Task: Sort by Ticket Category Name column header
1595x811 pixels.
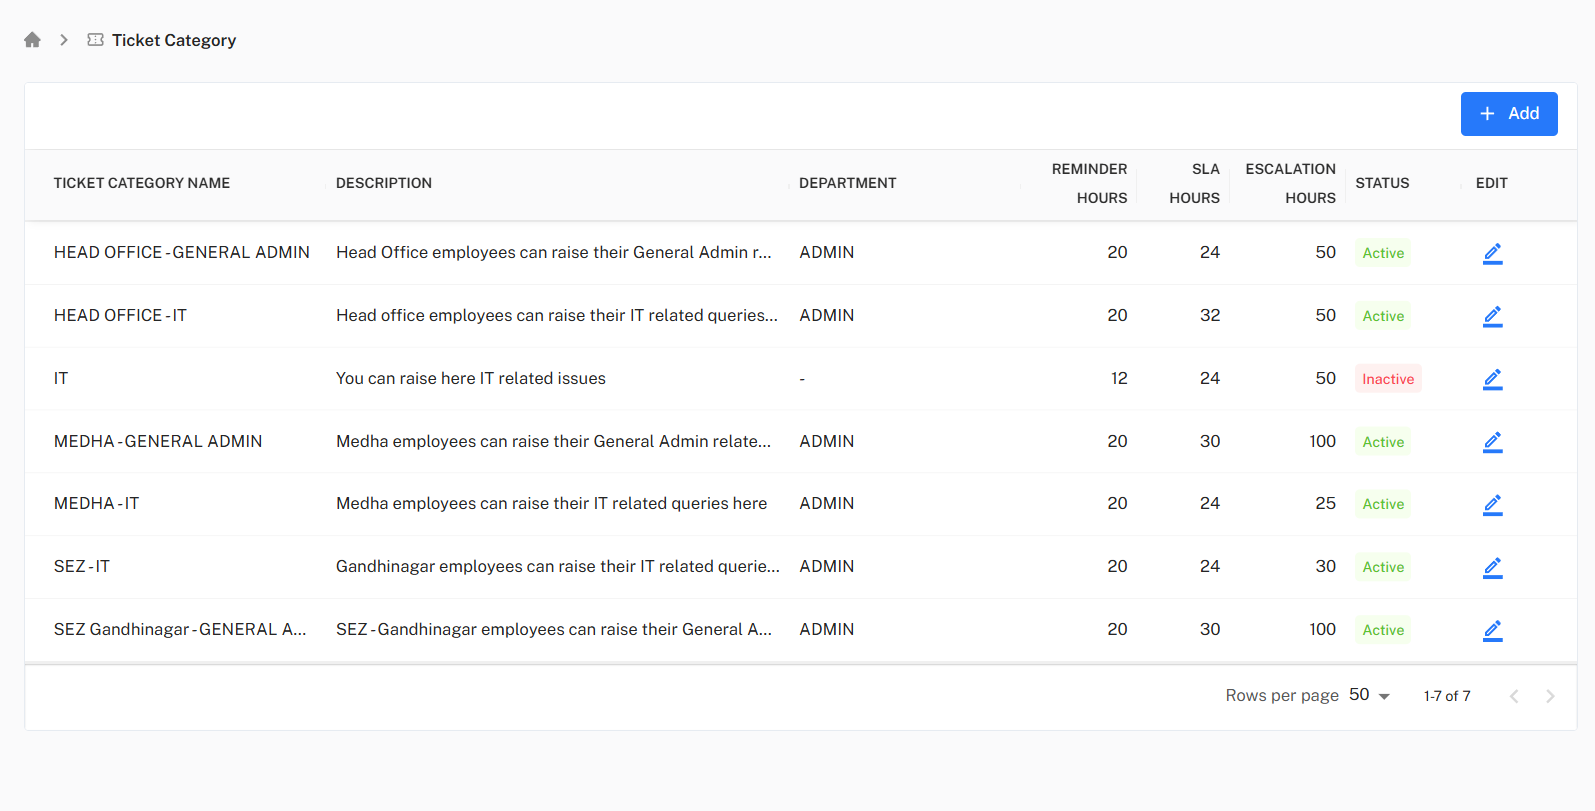Action: point(142,183)
